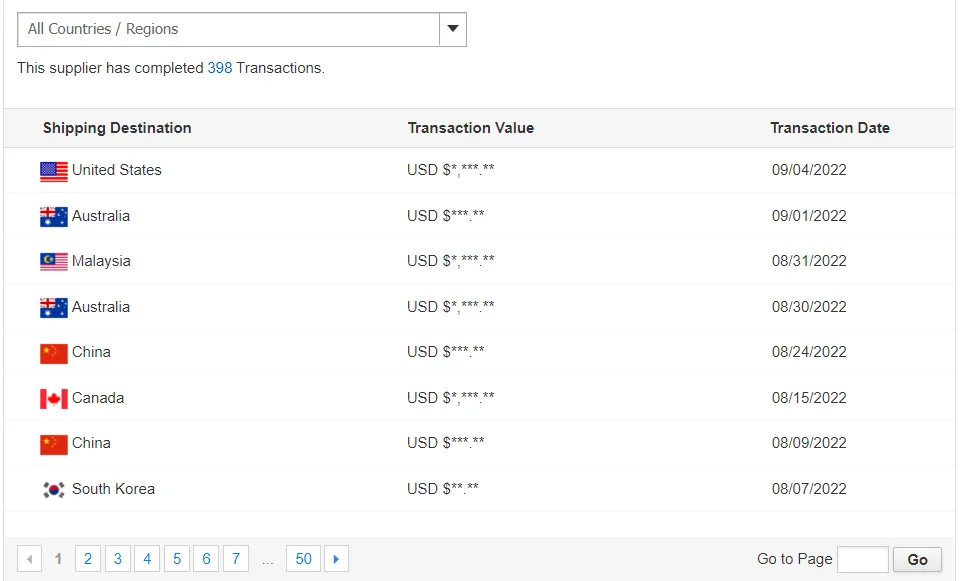Jump to page 2
This screenshot has width=960, height=581.
click(x=88, y=559)
